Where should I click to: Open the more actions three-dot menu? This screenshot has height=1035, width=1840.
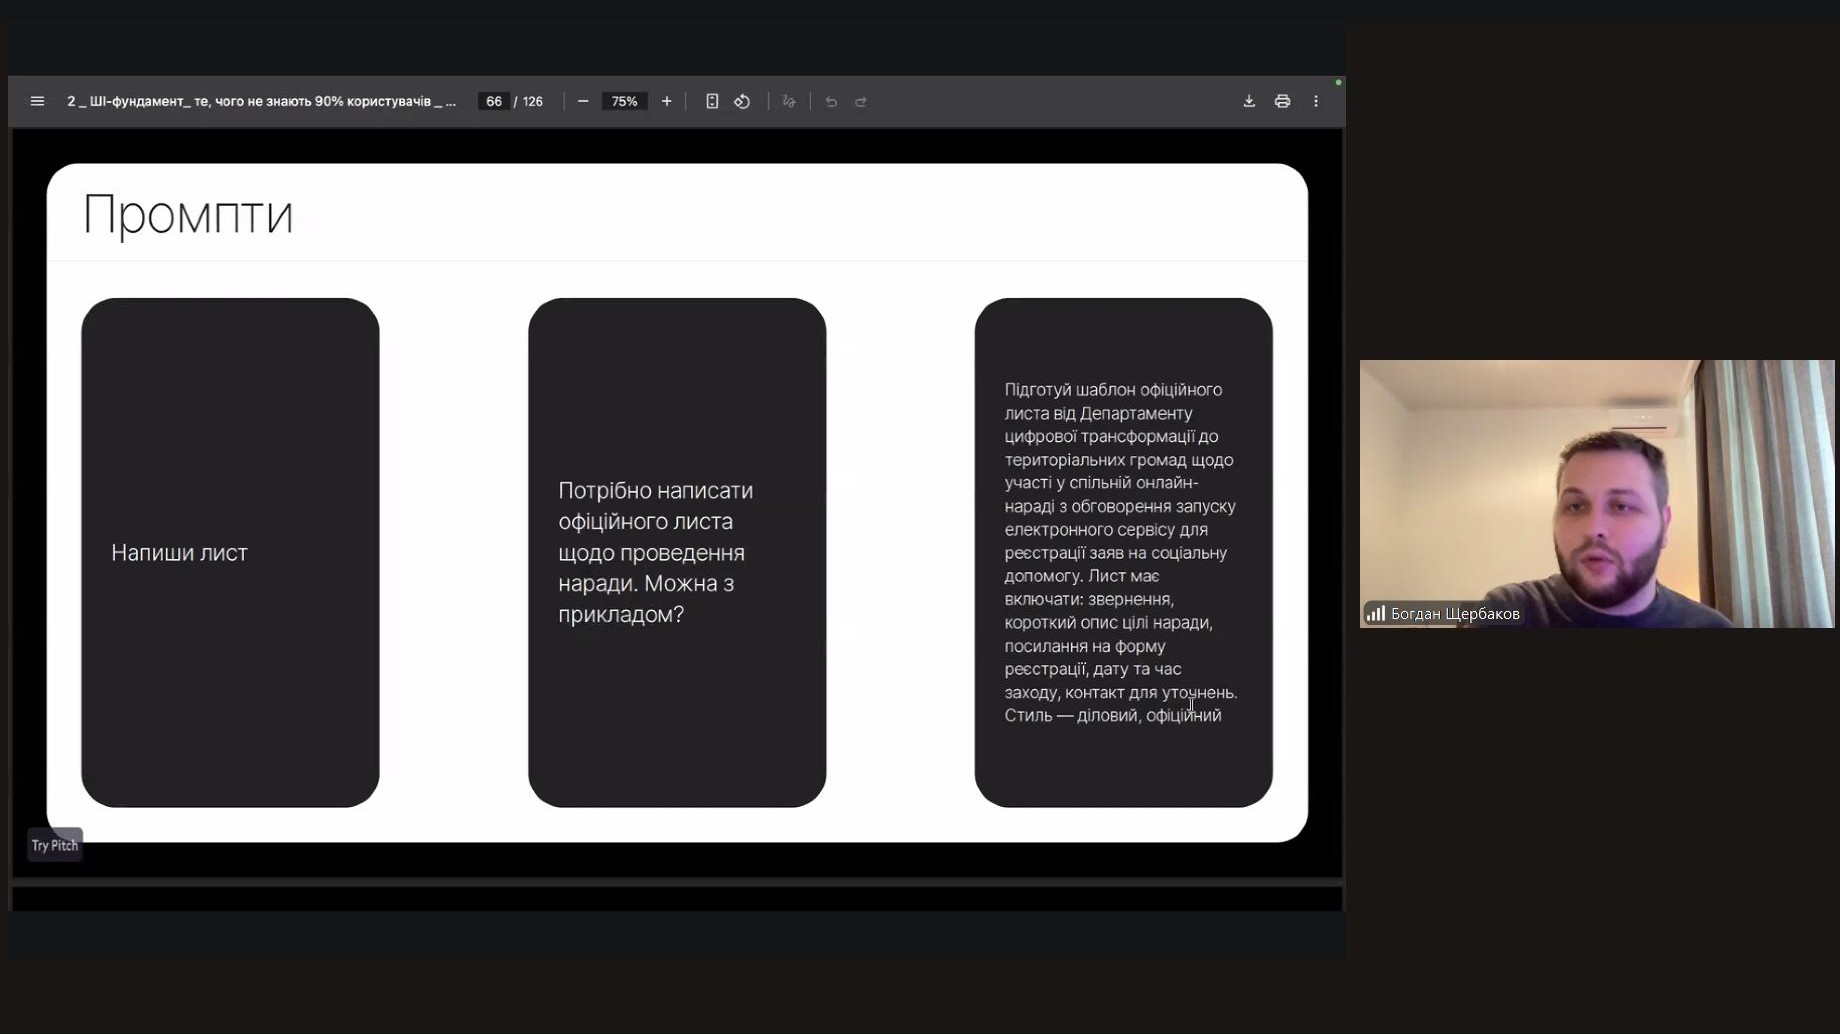click(1316, 101)
